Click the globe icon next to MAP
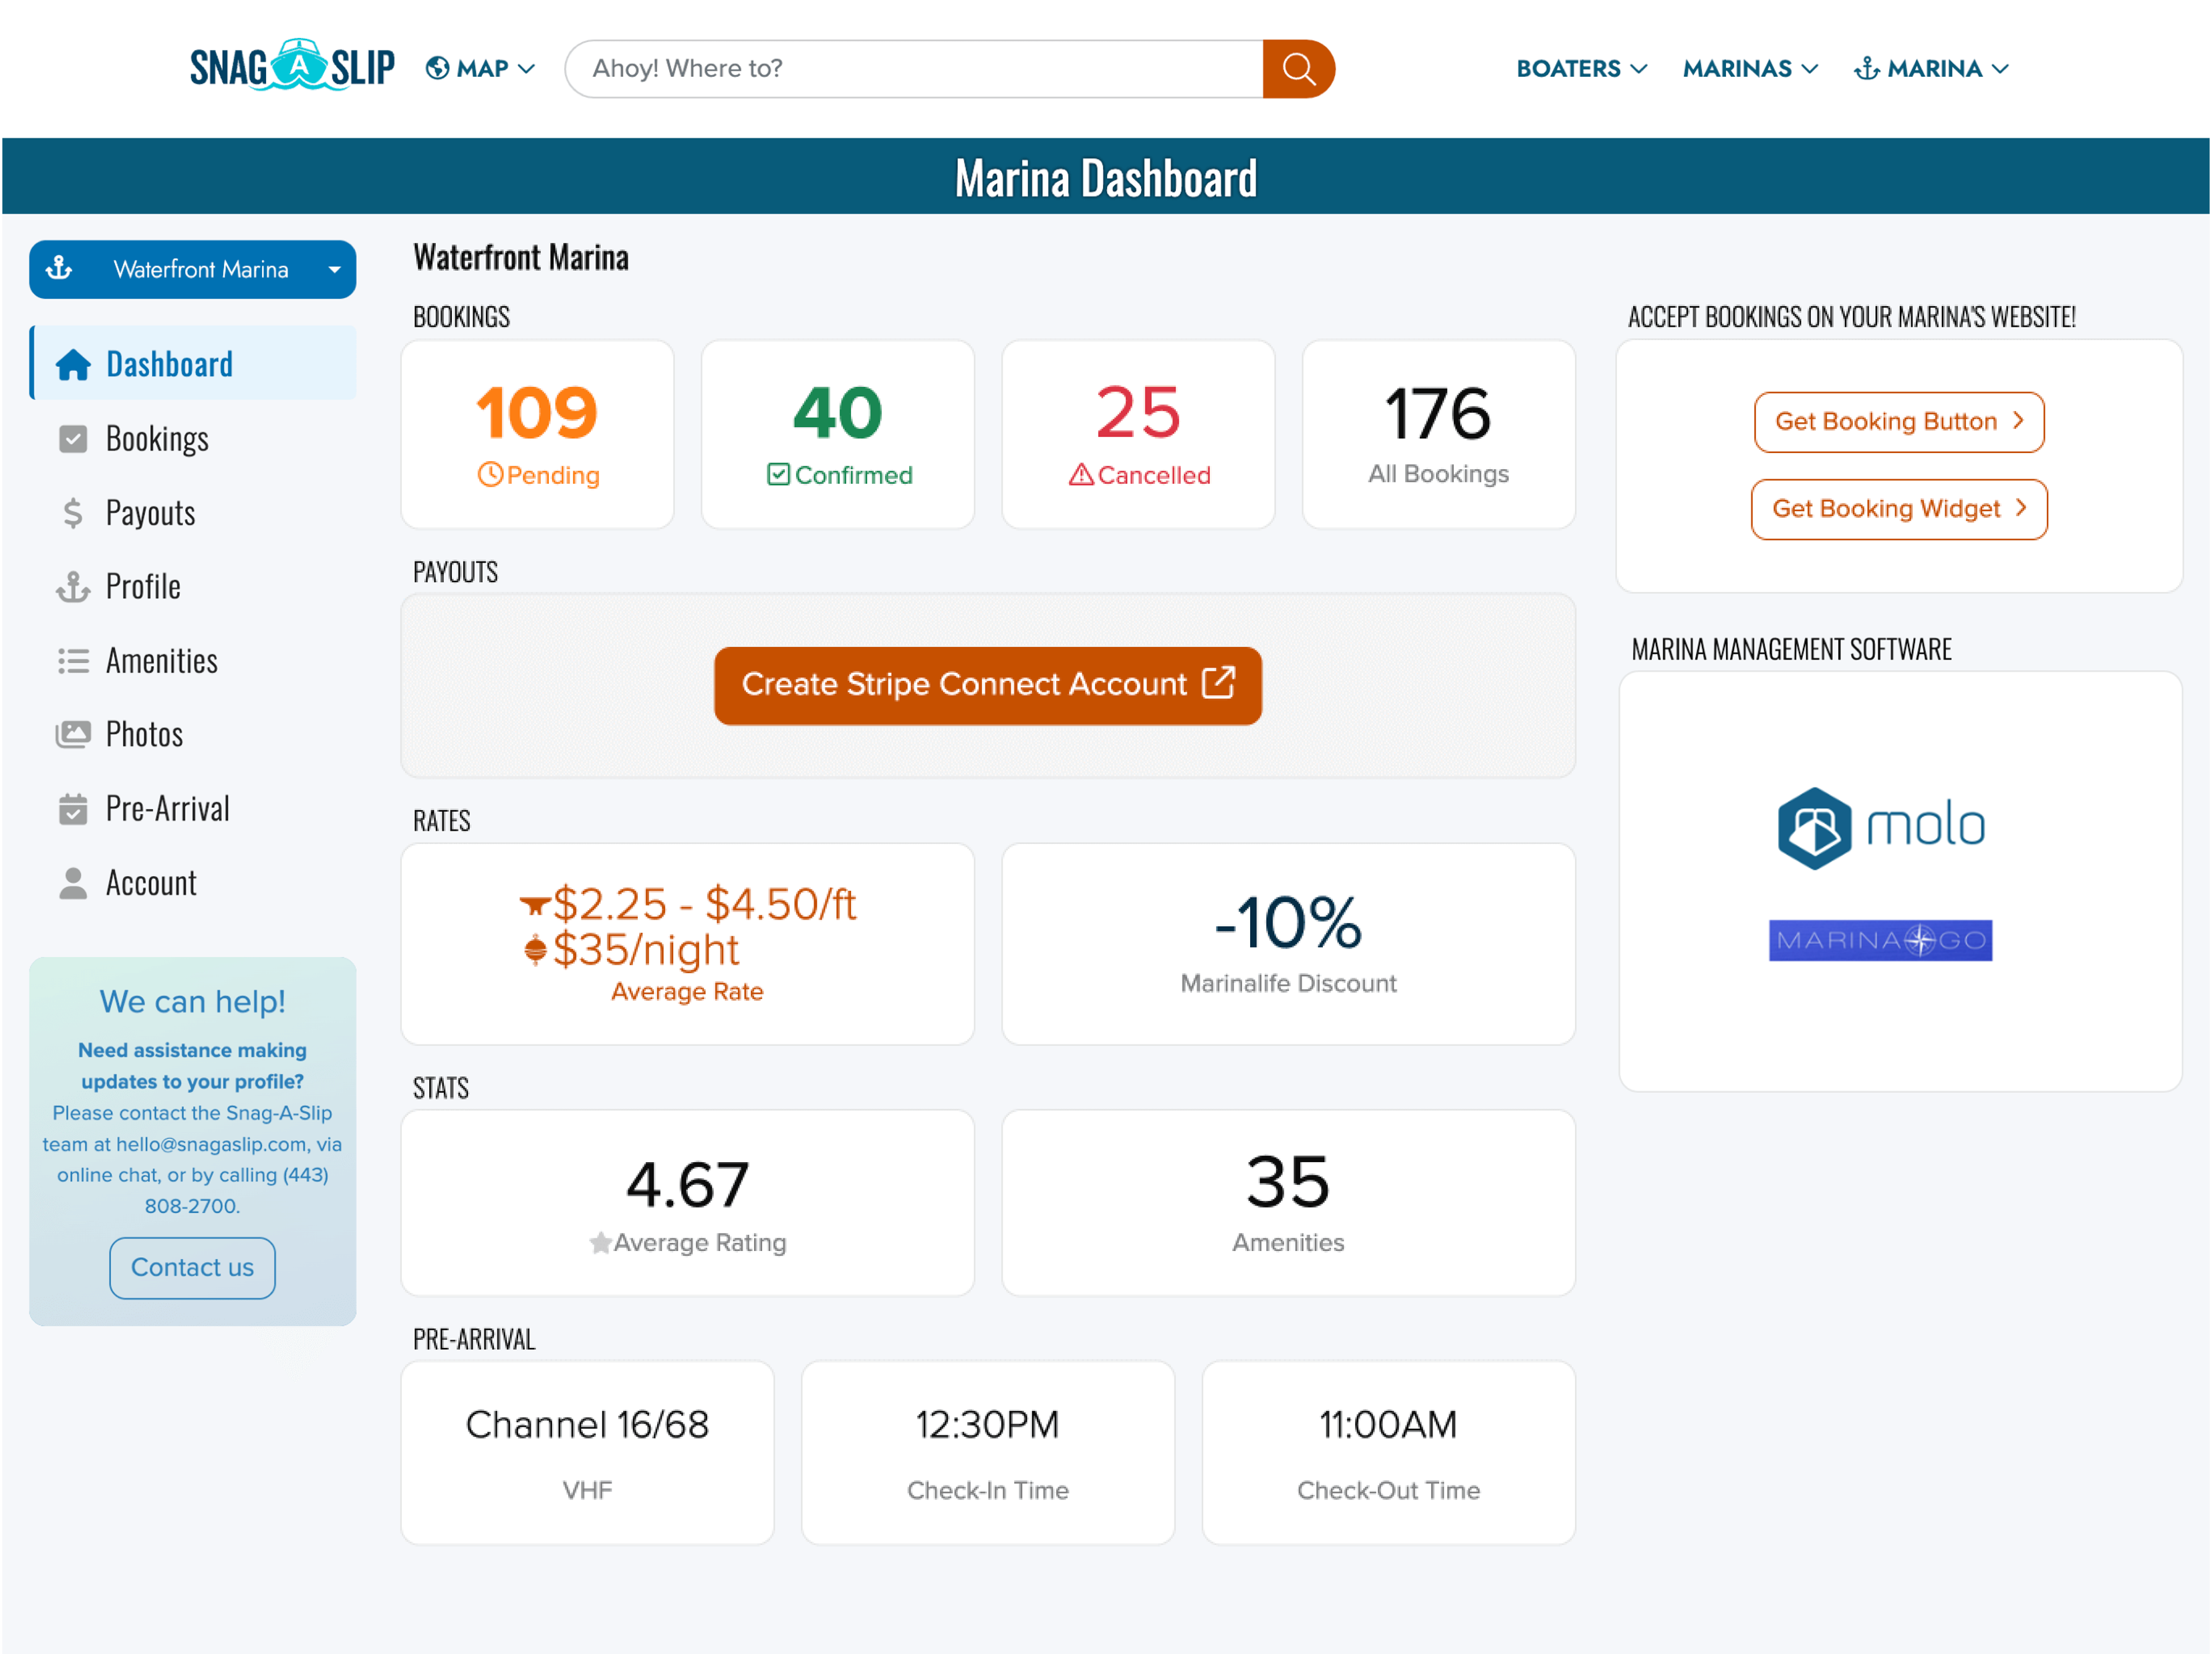This screenshot has height=1654, width=2212. pyautogui.click(x=437, y=68)
